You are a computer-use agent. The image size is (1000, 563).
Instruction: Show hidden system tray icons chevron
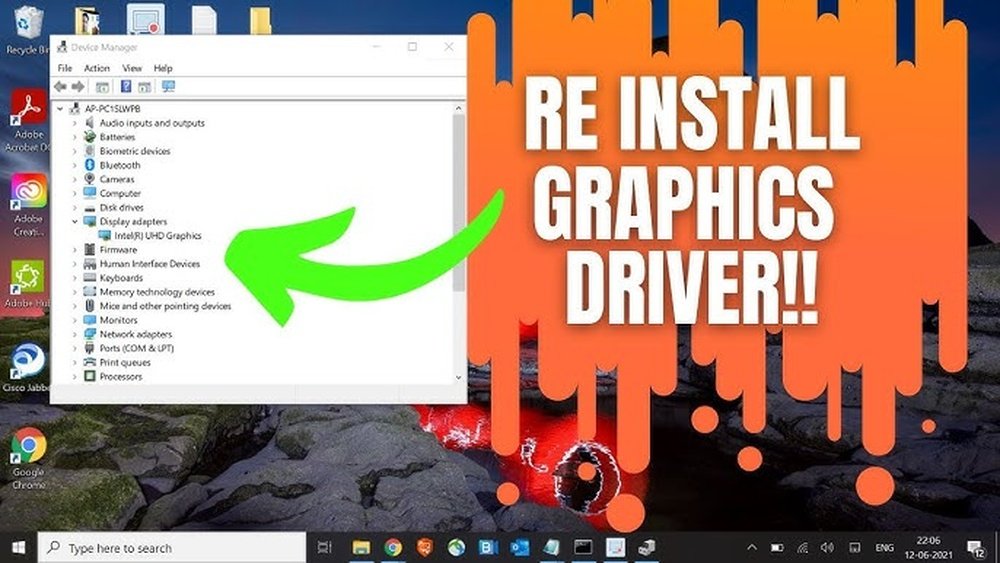752,548
